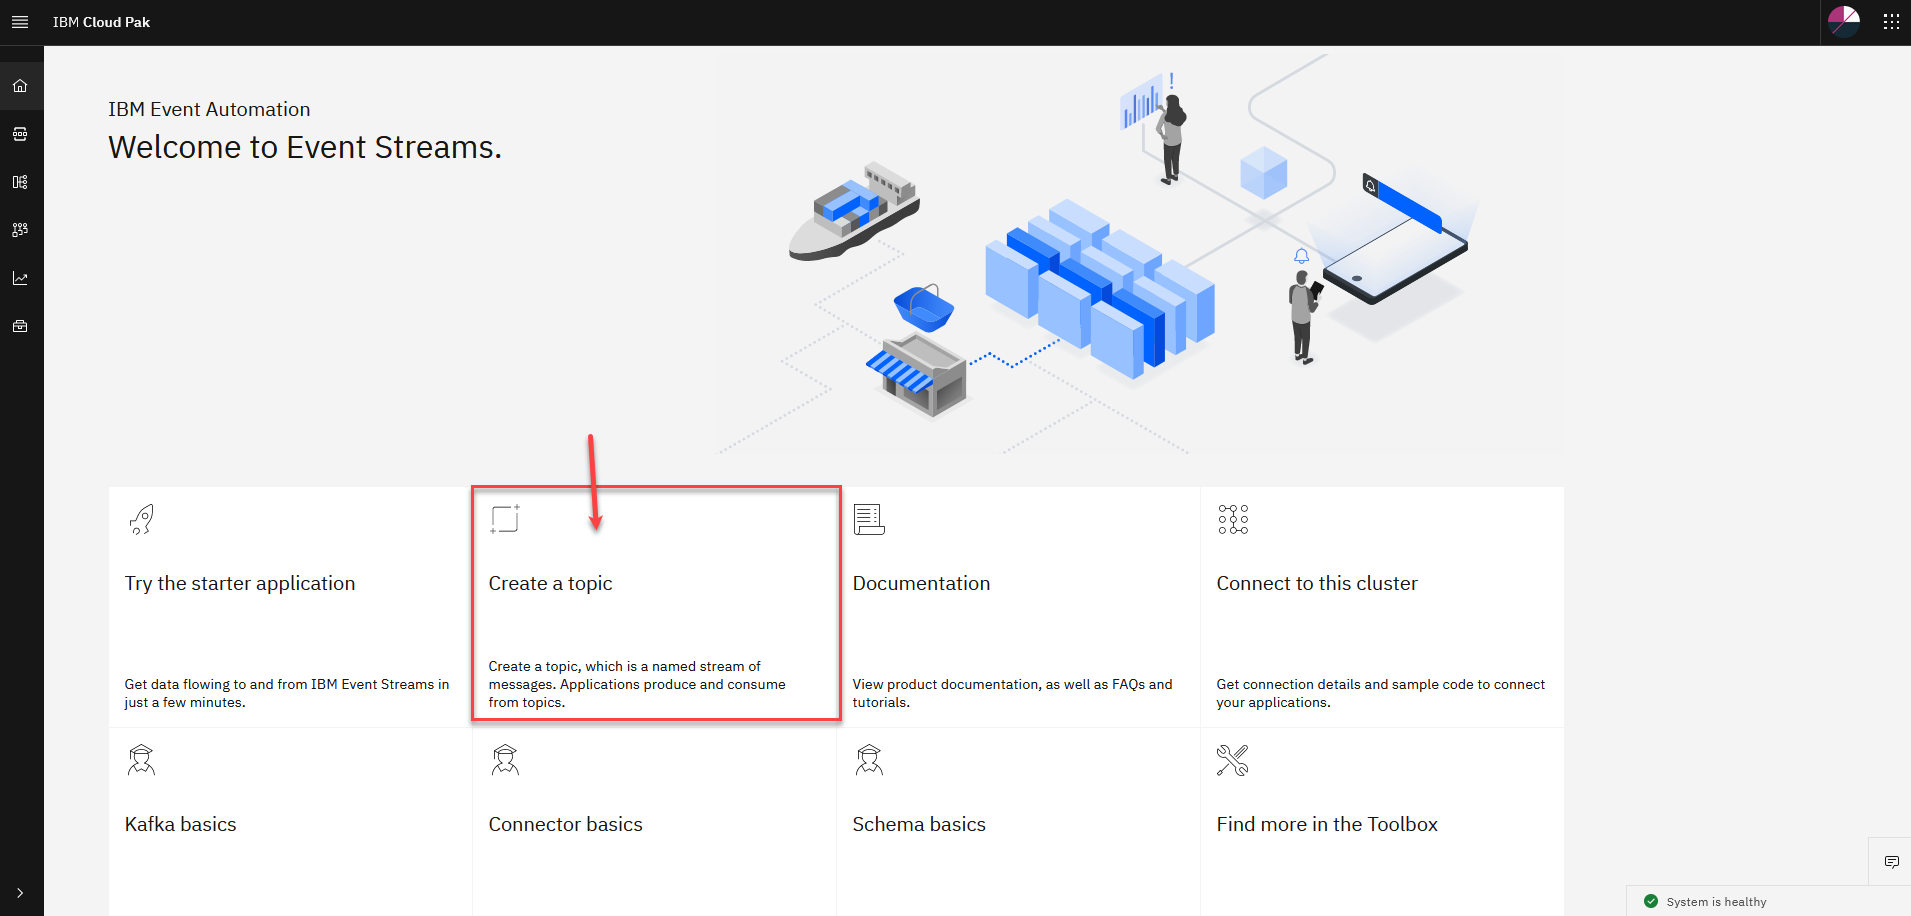Expand the left sidebar navigation

[x=20, y=893]
